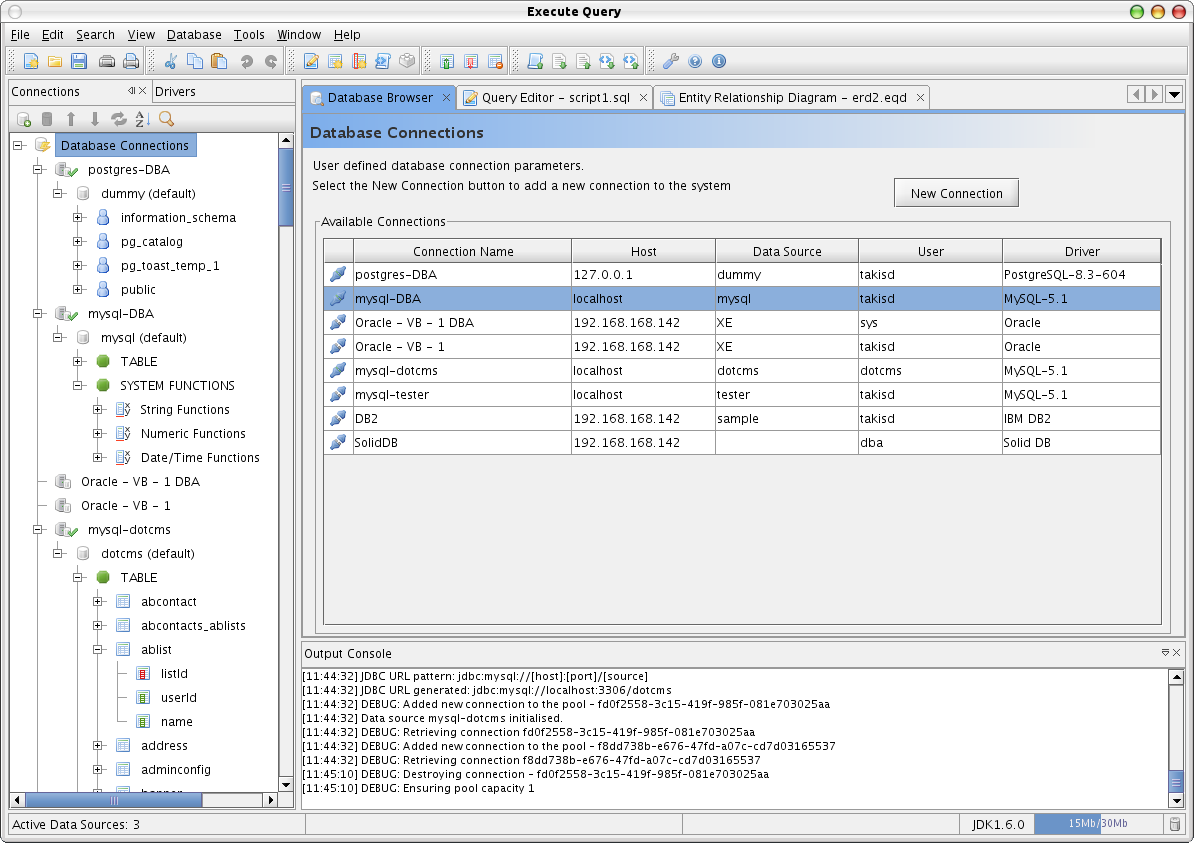Click the trash can garbage collection icon

[1175, 824]
